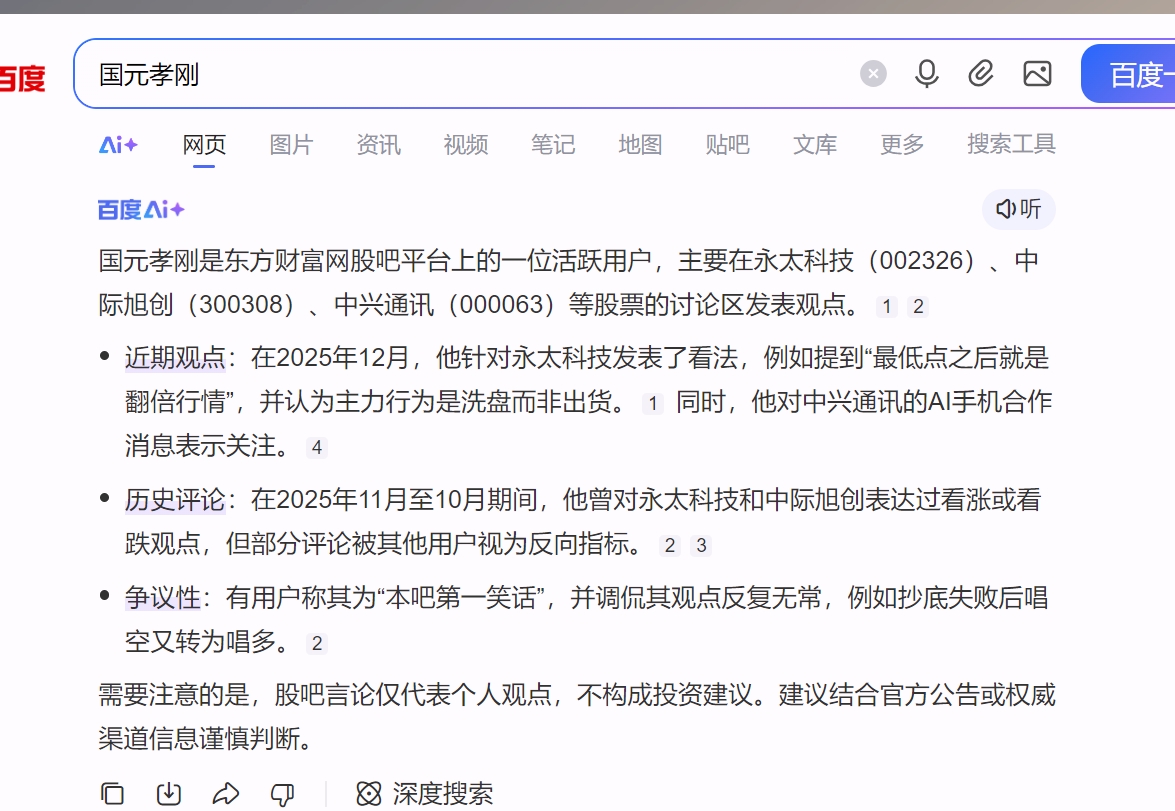Open citation 1 after 发表观点

(886, 306)
